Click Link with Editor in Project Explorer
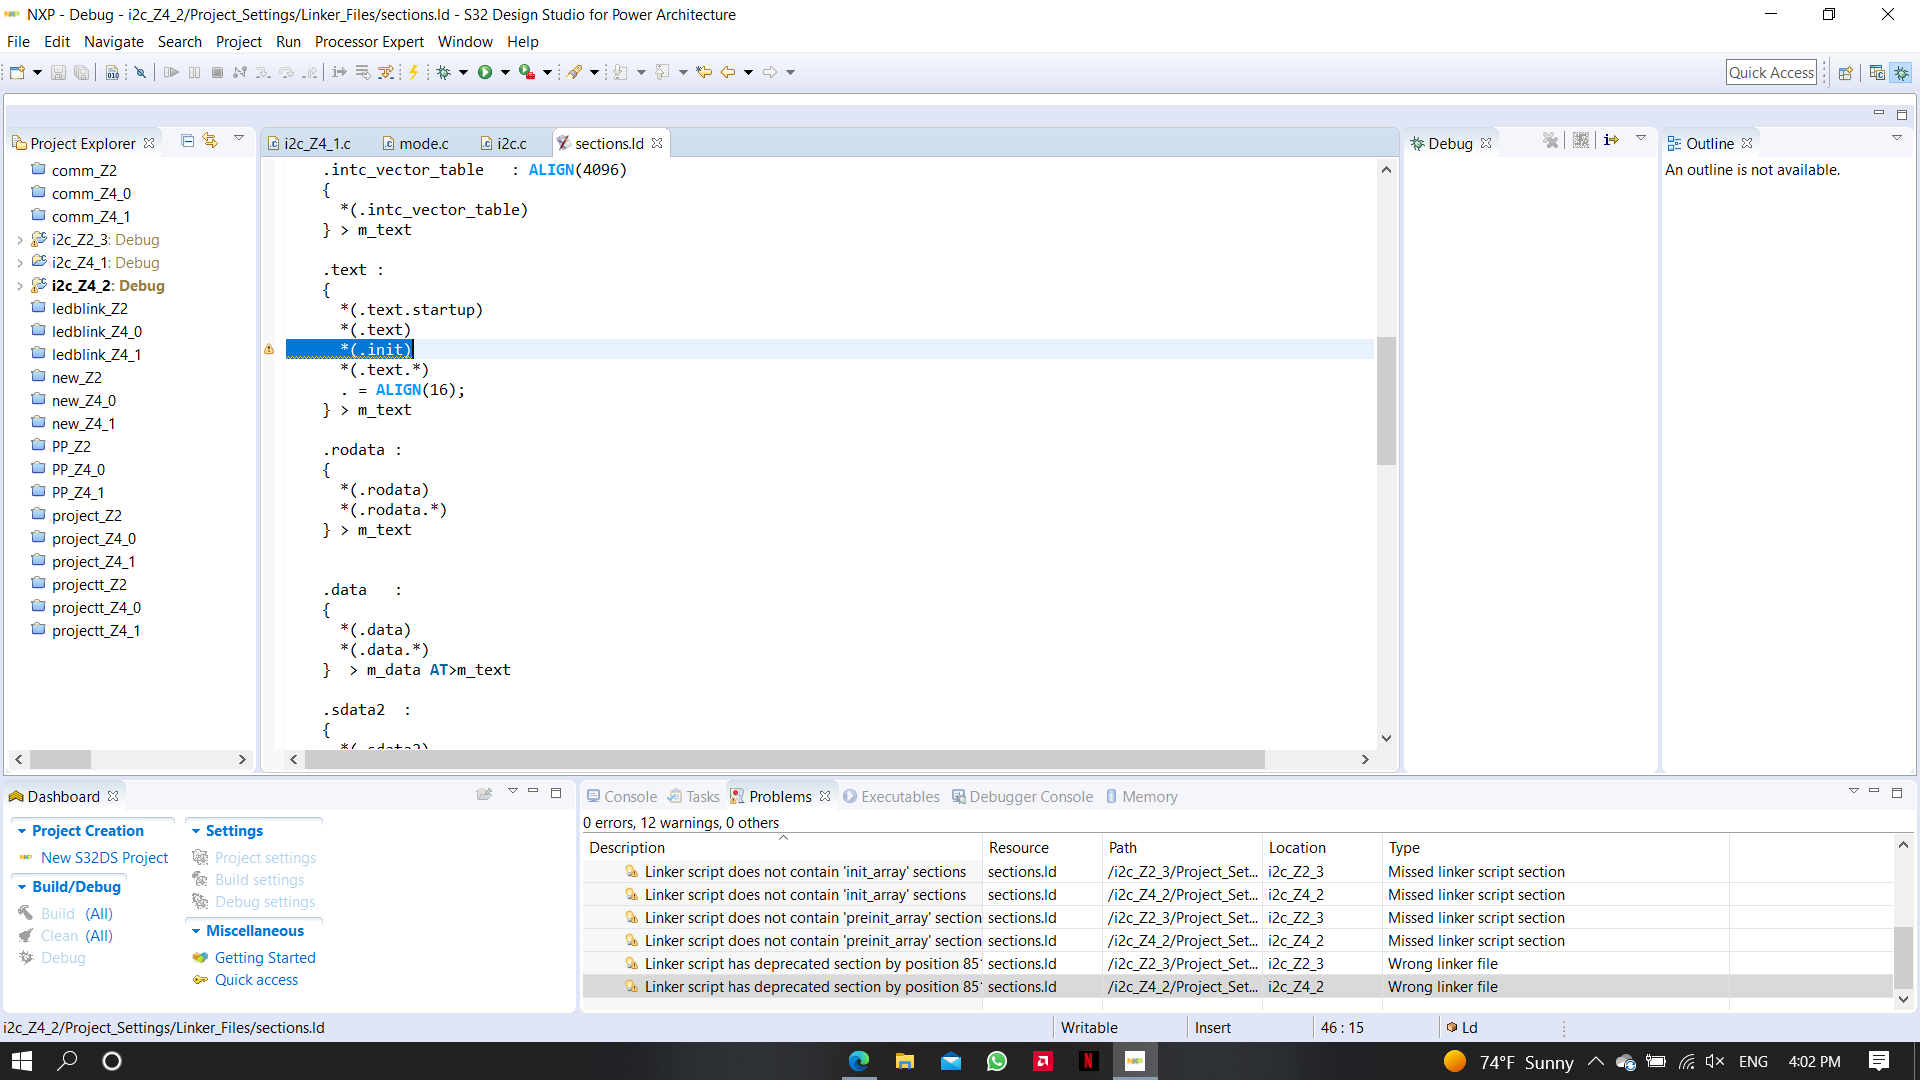1920x1080 pixels. 210,141
